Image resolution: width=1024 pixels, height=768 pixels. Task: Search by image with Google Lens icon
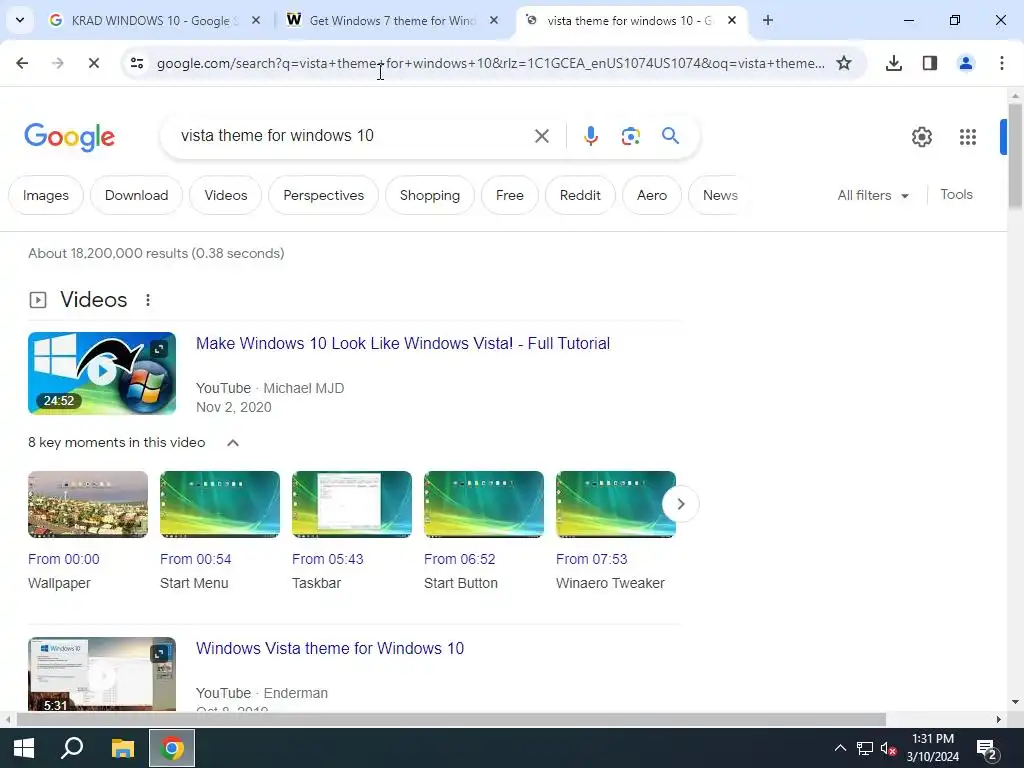pyautogui.click(x=630, y=136)
